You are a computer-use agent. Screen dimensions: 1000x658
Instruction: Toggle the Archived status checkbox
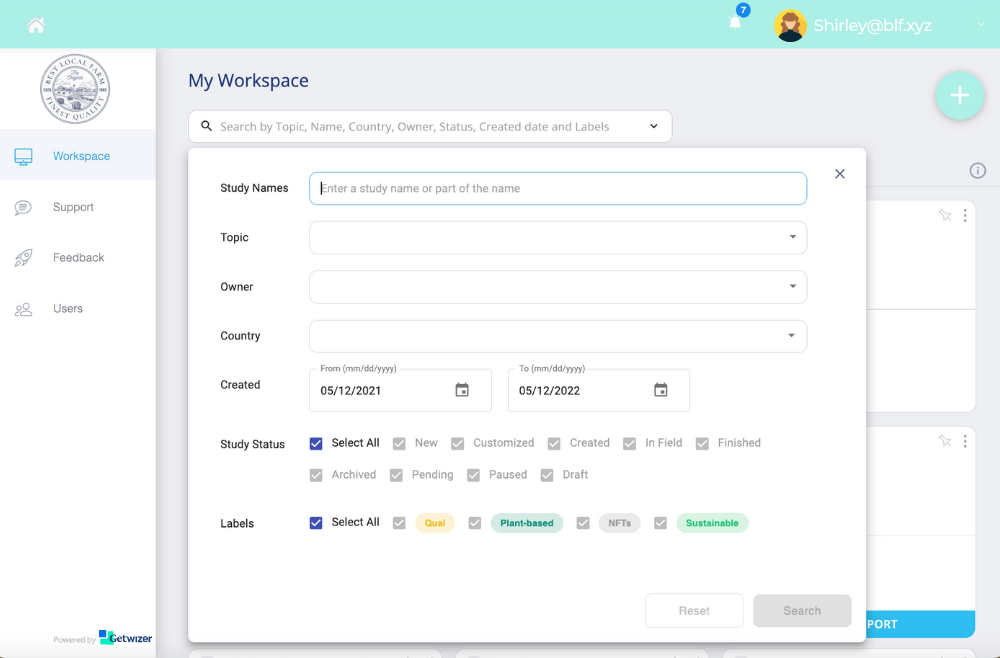tap(316, 476)
